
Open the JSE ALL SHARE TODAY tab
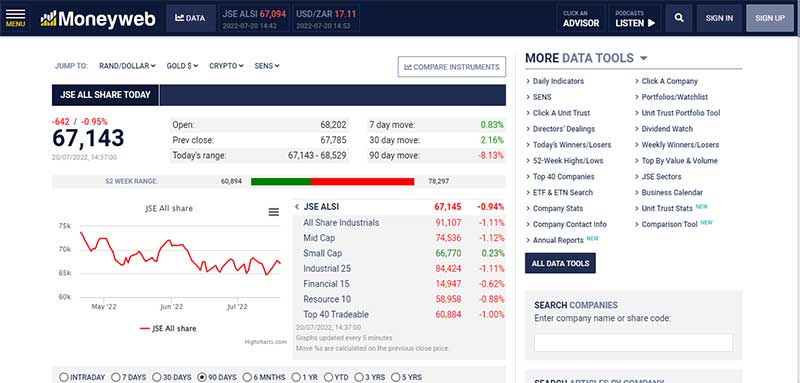pos(106,95)
